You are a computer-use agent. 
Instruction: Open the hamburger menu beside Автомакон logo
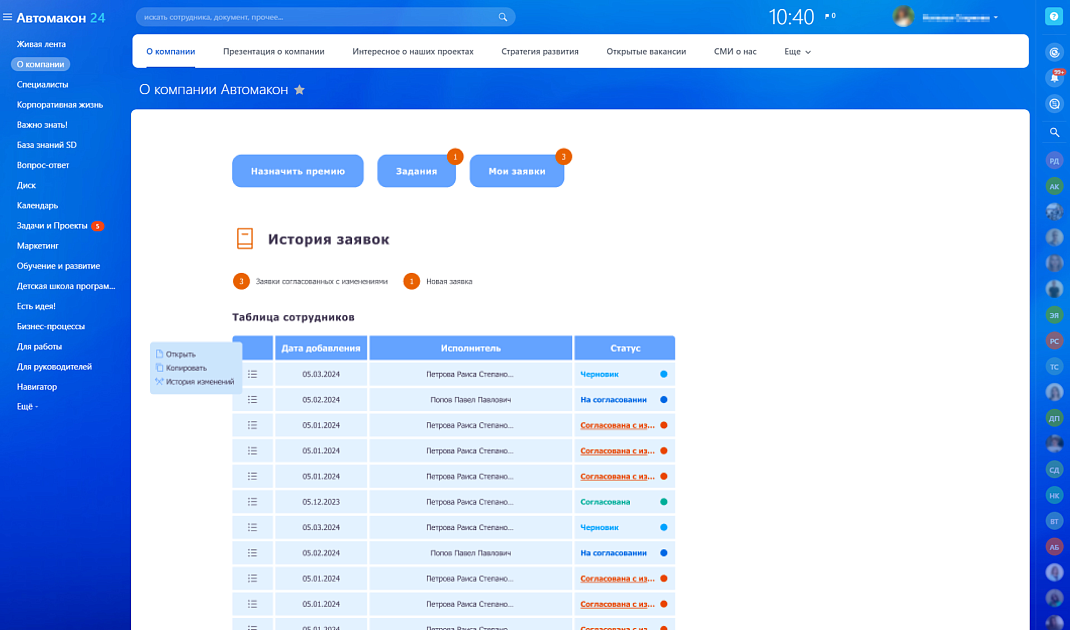coord(8,17)
